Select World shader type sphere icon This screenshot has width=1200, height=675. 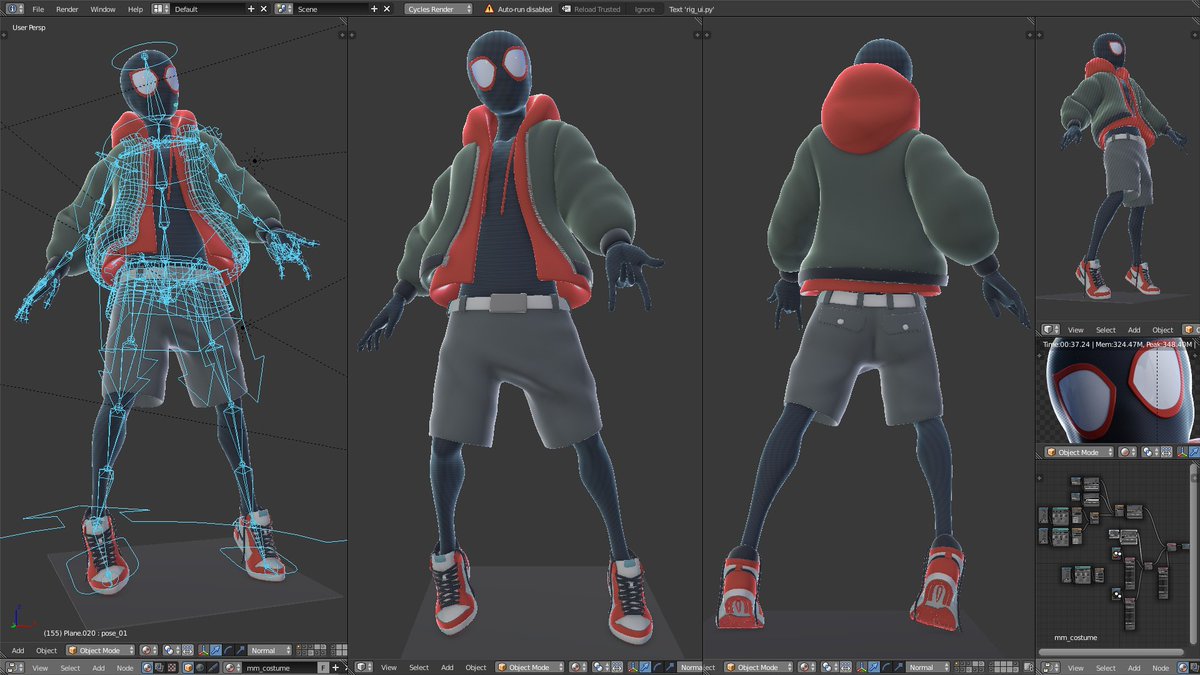pos(200,668)
